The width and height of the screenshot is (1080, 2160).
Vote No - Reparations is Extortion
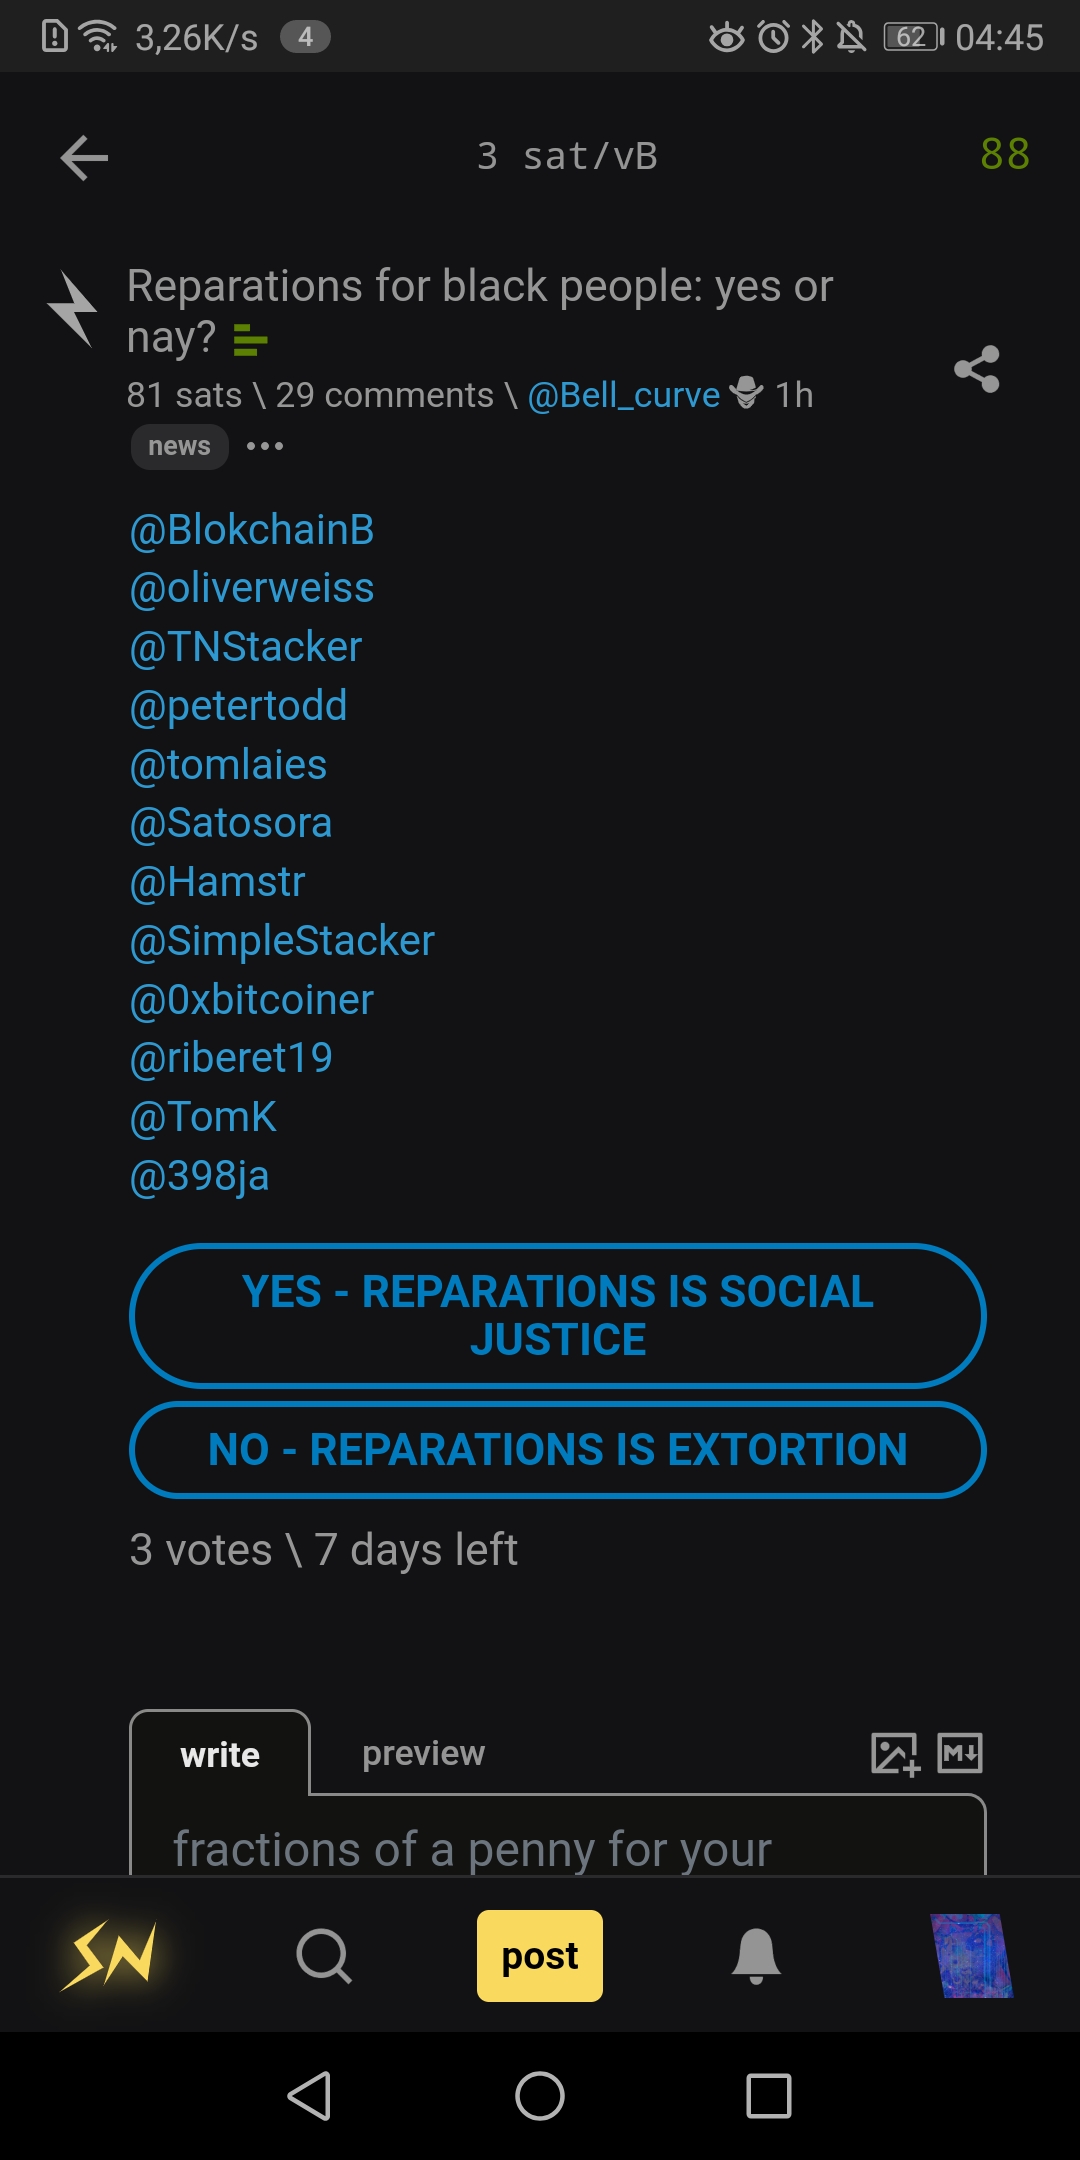pos(558,1450)
